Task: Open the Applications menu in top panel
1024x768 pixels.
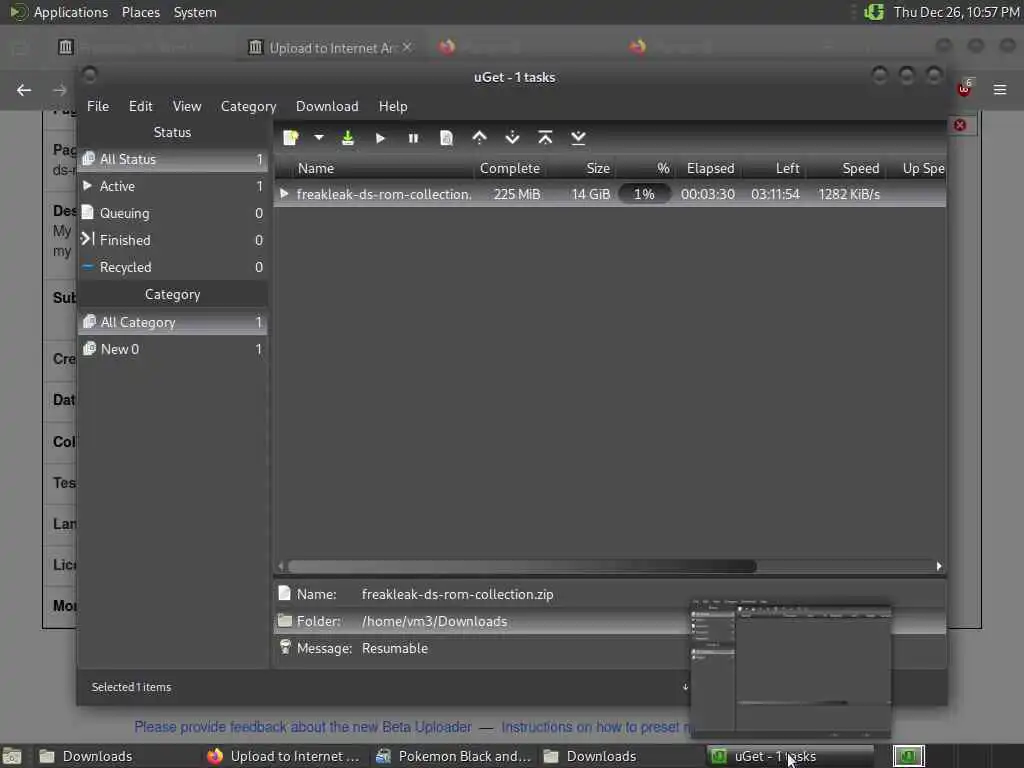Action: point(71,12)
